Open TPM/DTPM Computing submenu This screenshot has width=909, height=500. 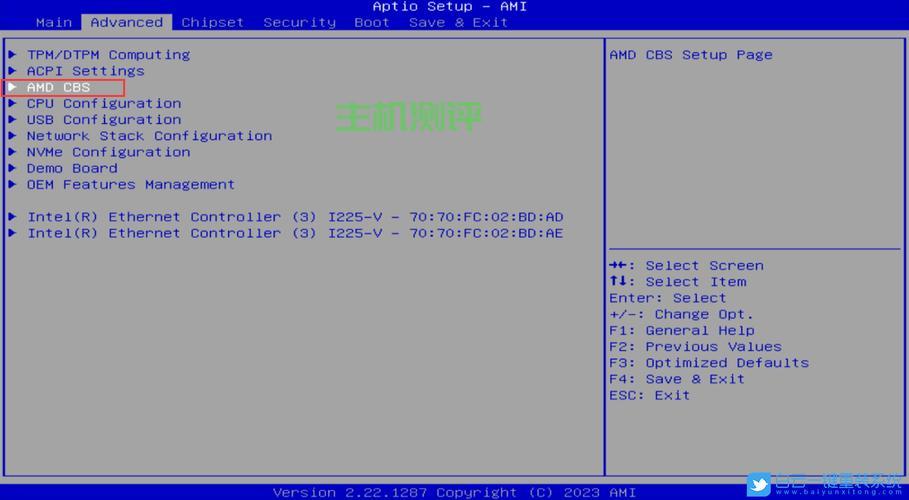pos(108,55)
